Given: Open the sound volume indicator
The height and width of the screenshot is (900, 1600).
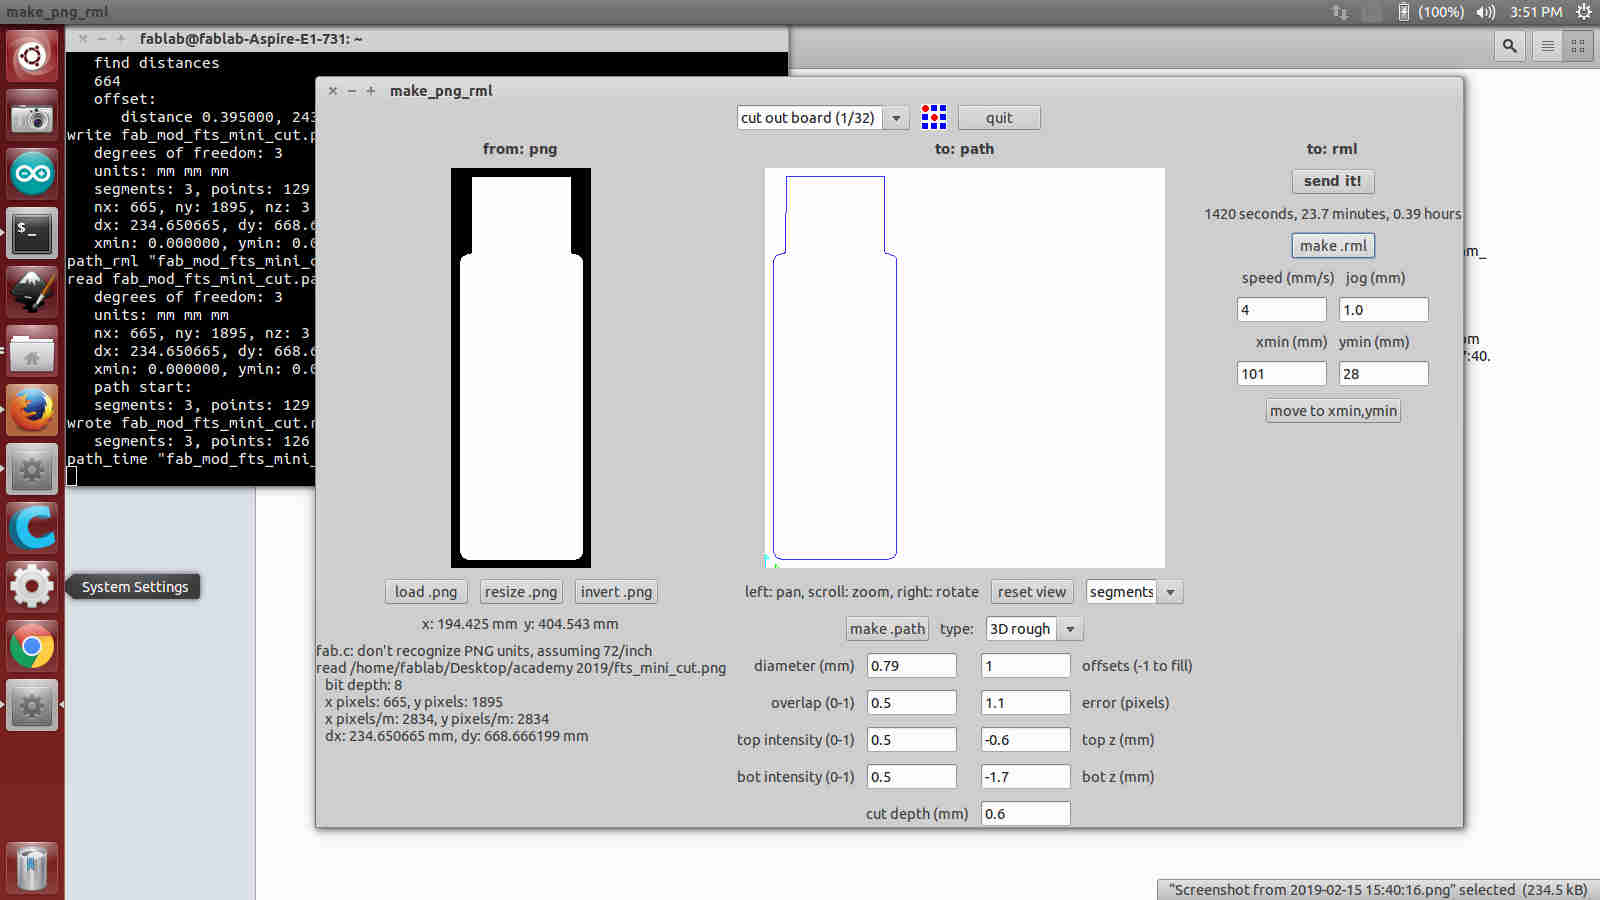Looking at the screenshot, I should point(1486,12).
